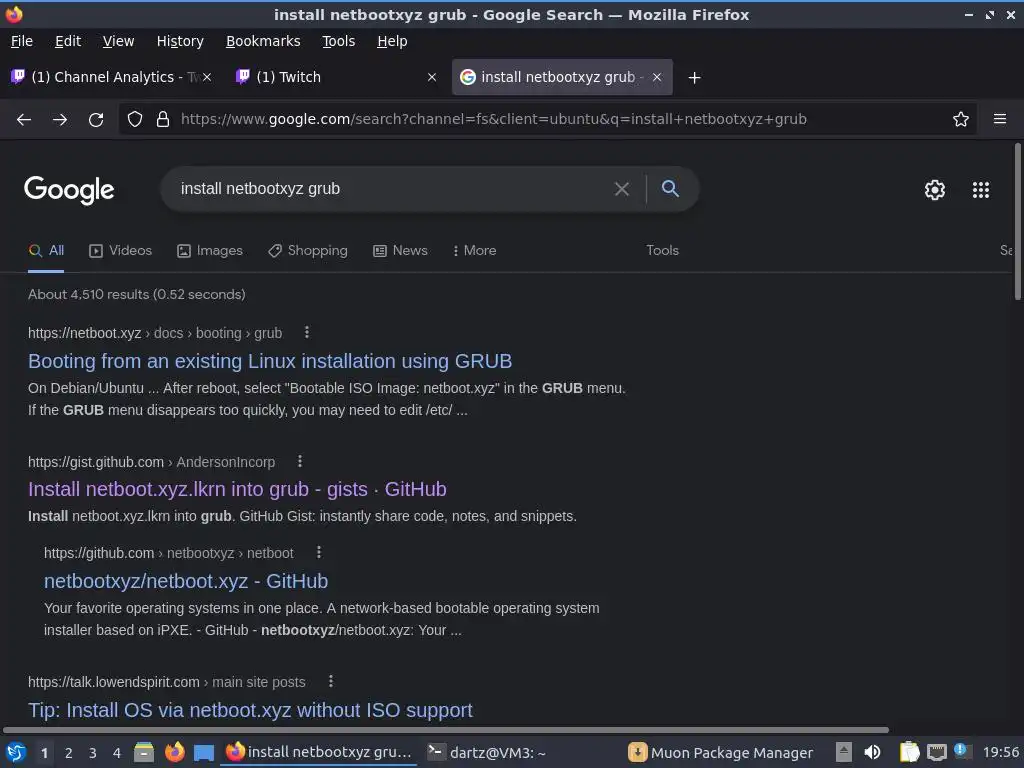This screenshot has height=768, width=1024.
Task: Open the volume control in tray
Action: 872,752
